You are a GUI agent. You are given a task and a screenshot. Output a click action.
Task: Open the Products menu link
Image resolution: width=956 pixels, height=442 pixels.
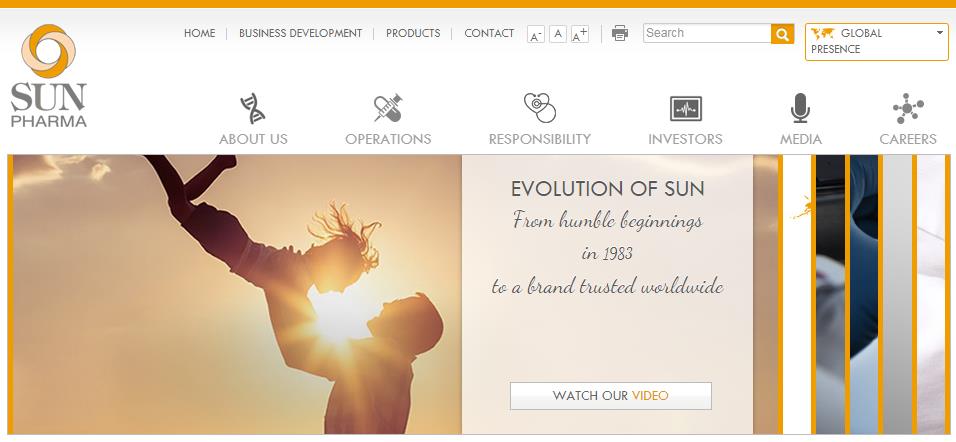coord(413,33)
